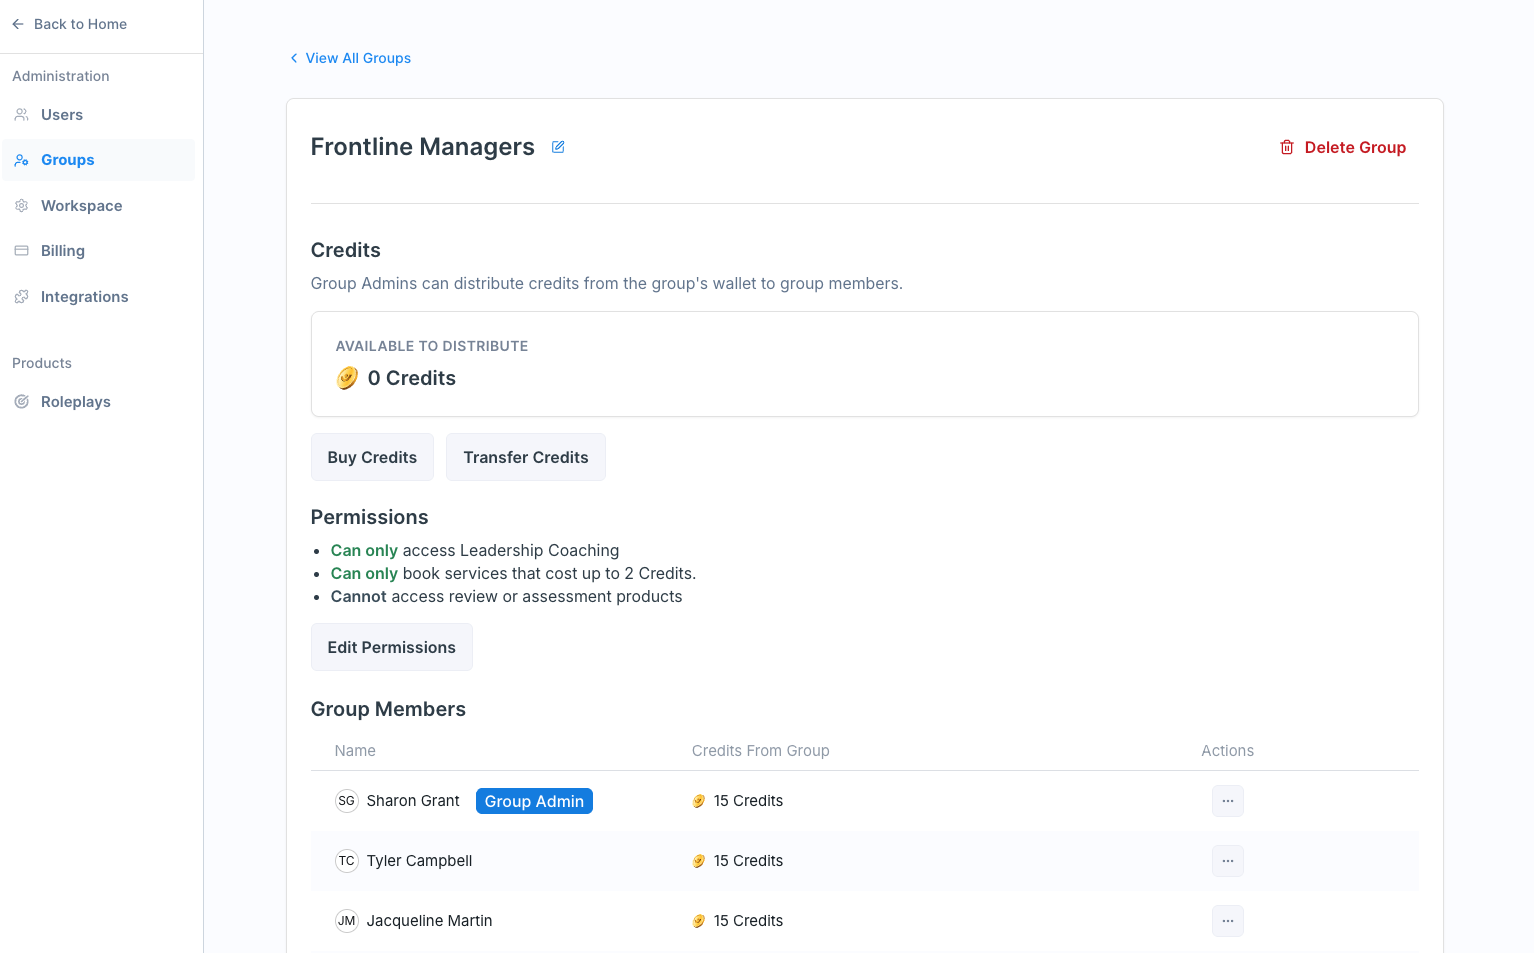Viewport: 1534px width, 953px height.
Task: Click the Transfer Credits button
Action: coord(526,457)
